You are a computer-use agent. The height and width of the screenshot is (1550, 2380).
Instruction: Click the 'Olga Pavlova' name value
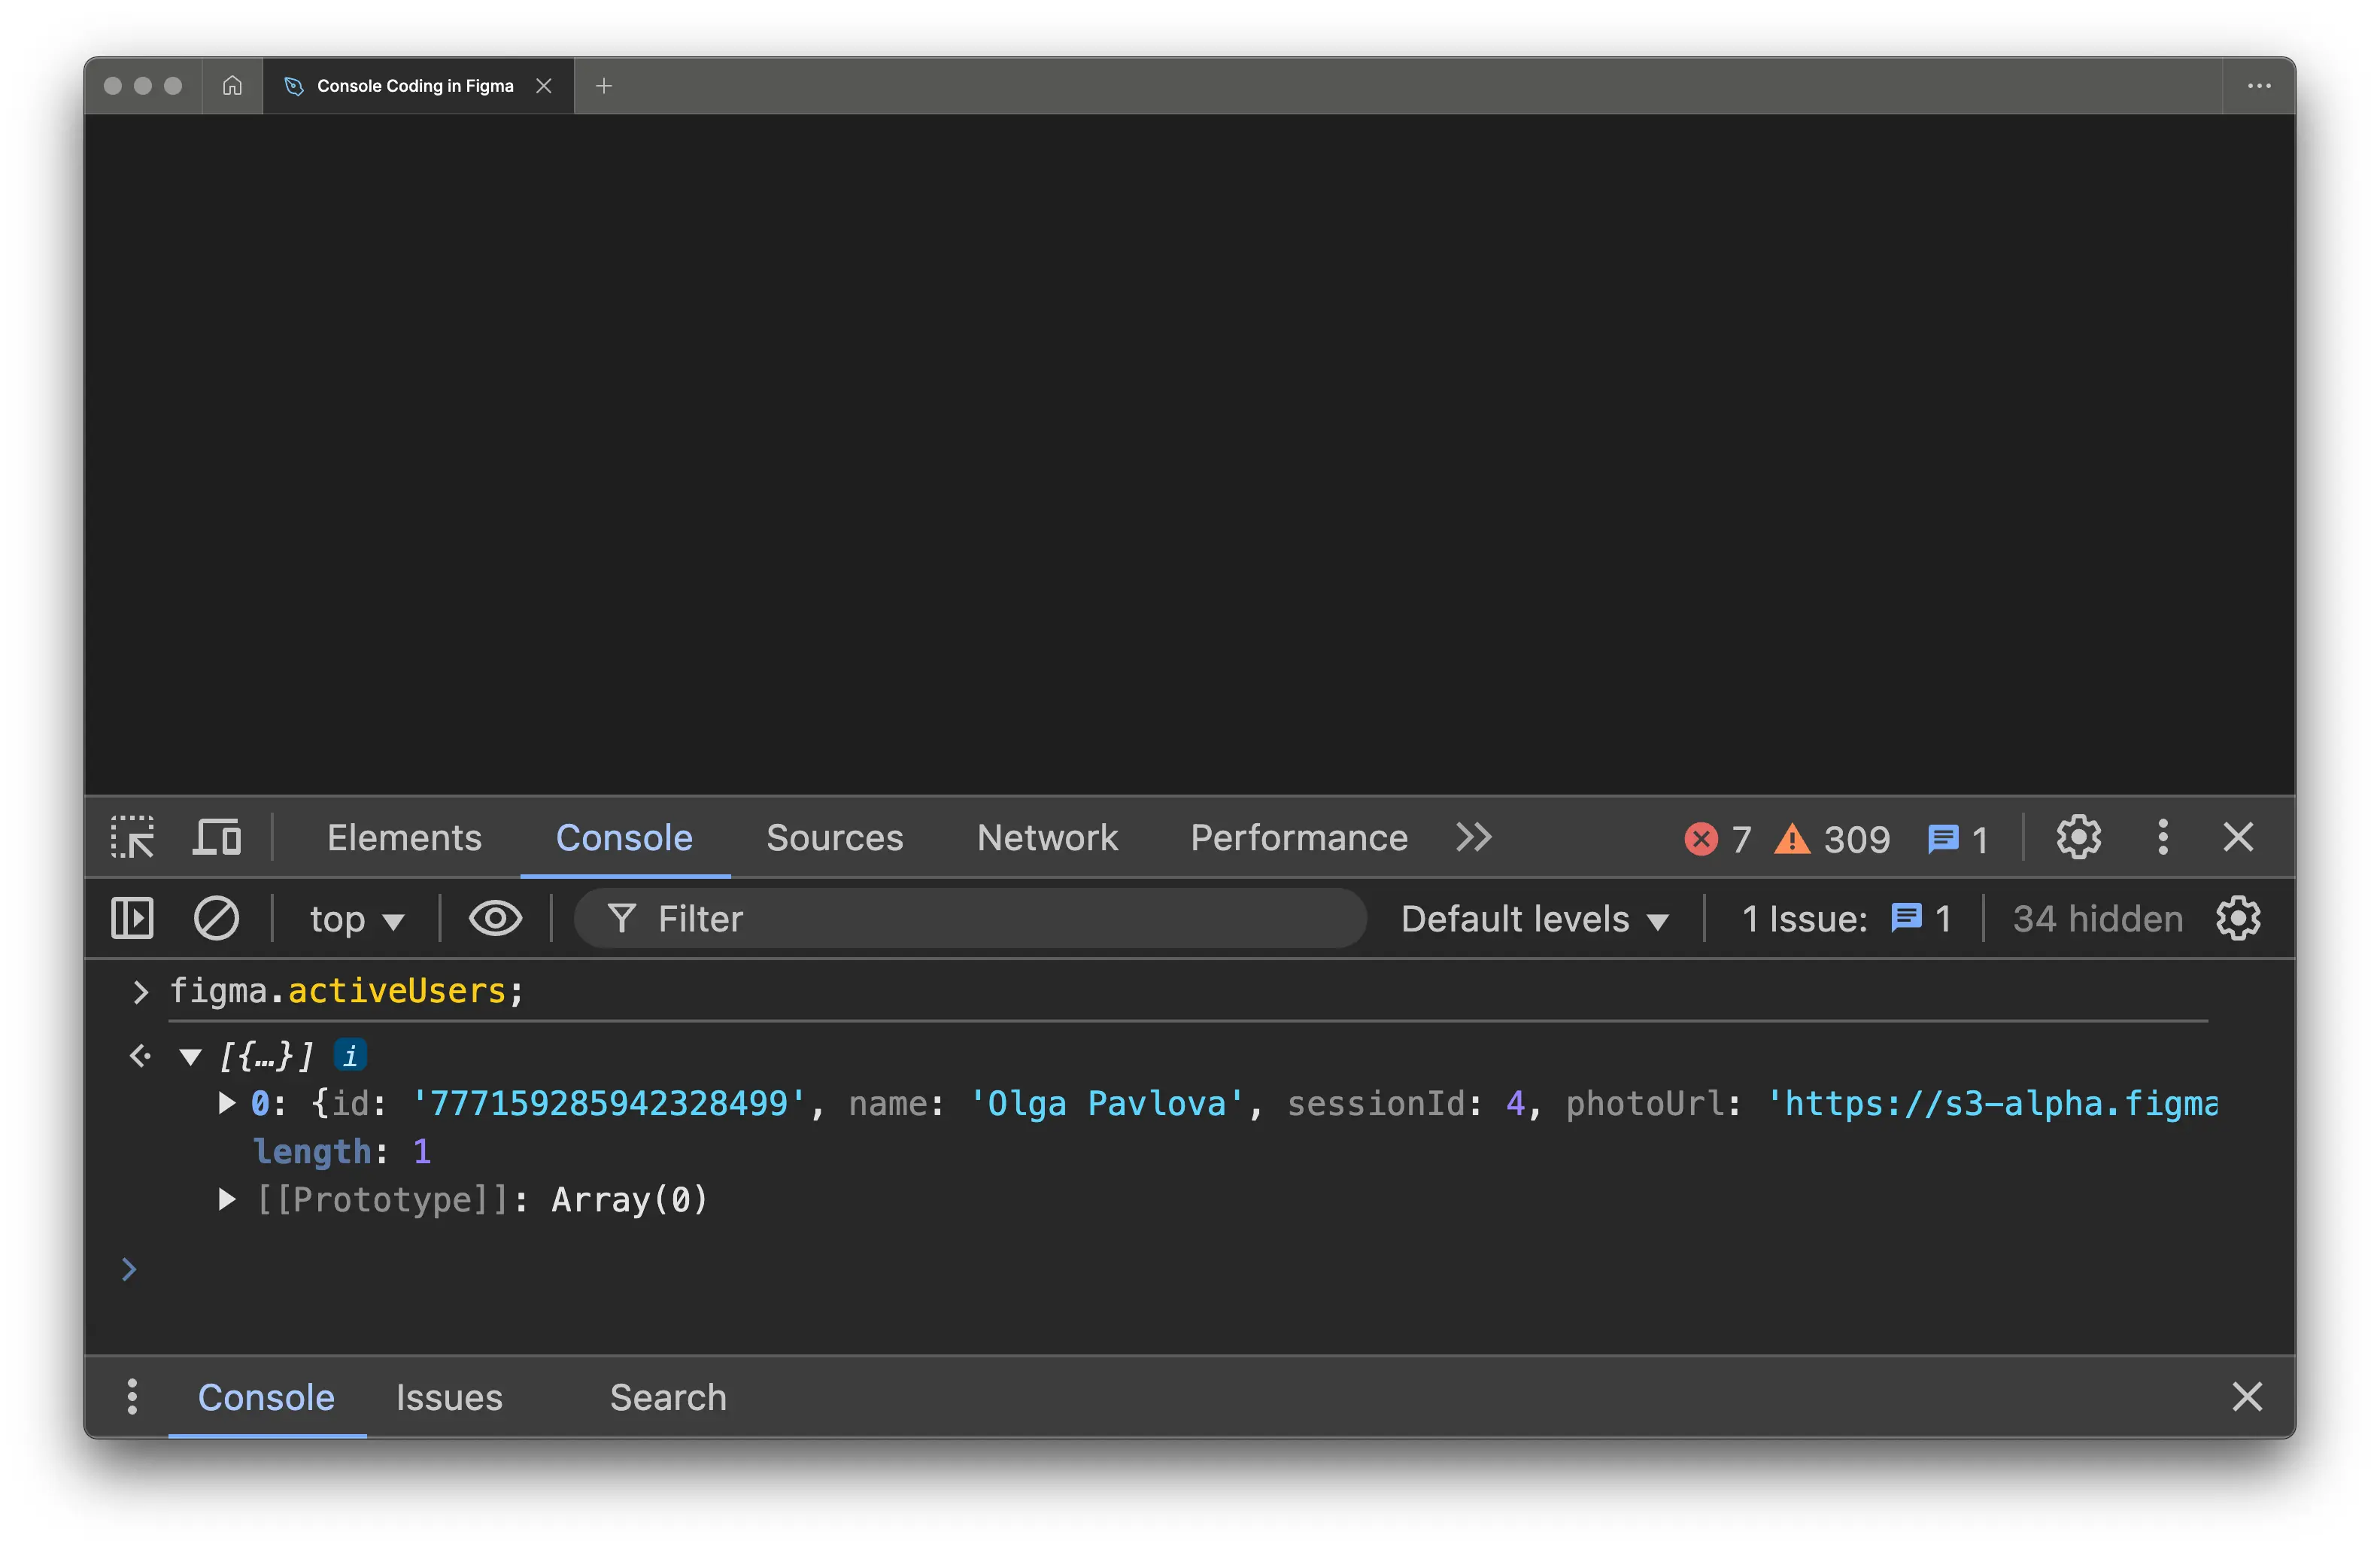coord(1106,1103)
